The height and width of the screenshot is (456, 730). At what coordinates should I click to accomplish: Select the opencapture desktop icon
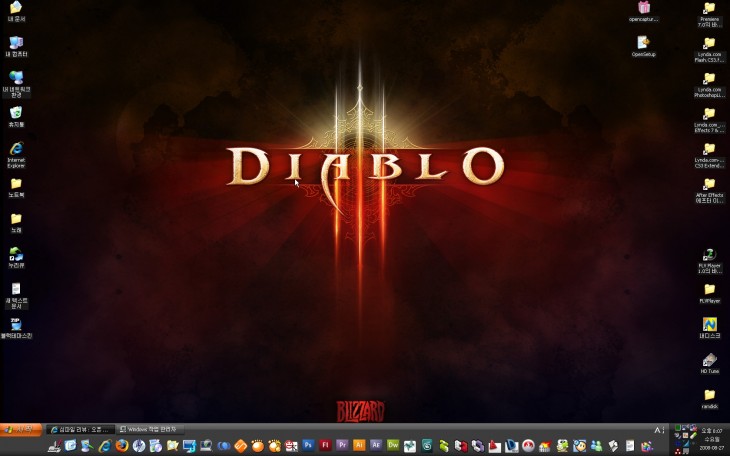point(643,8)
